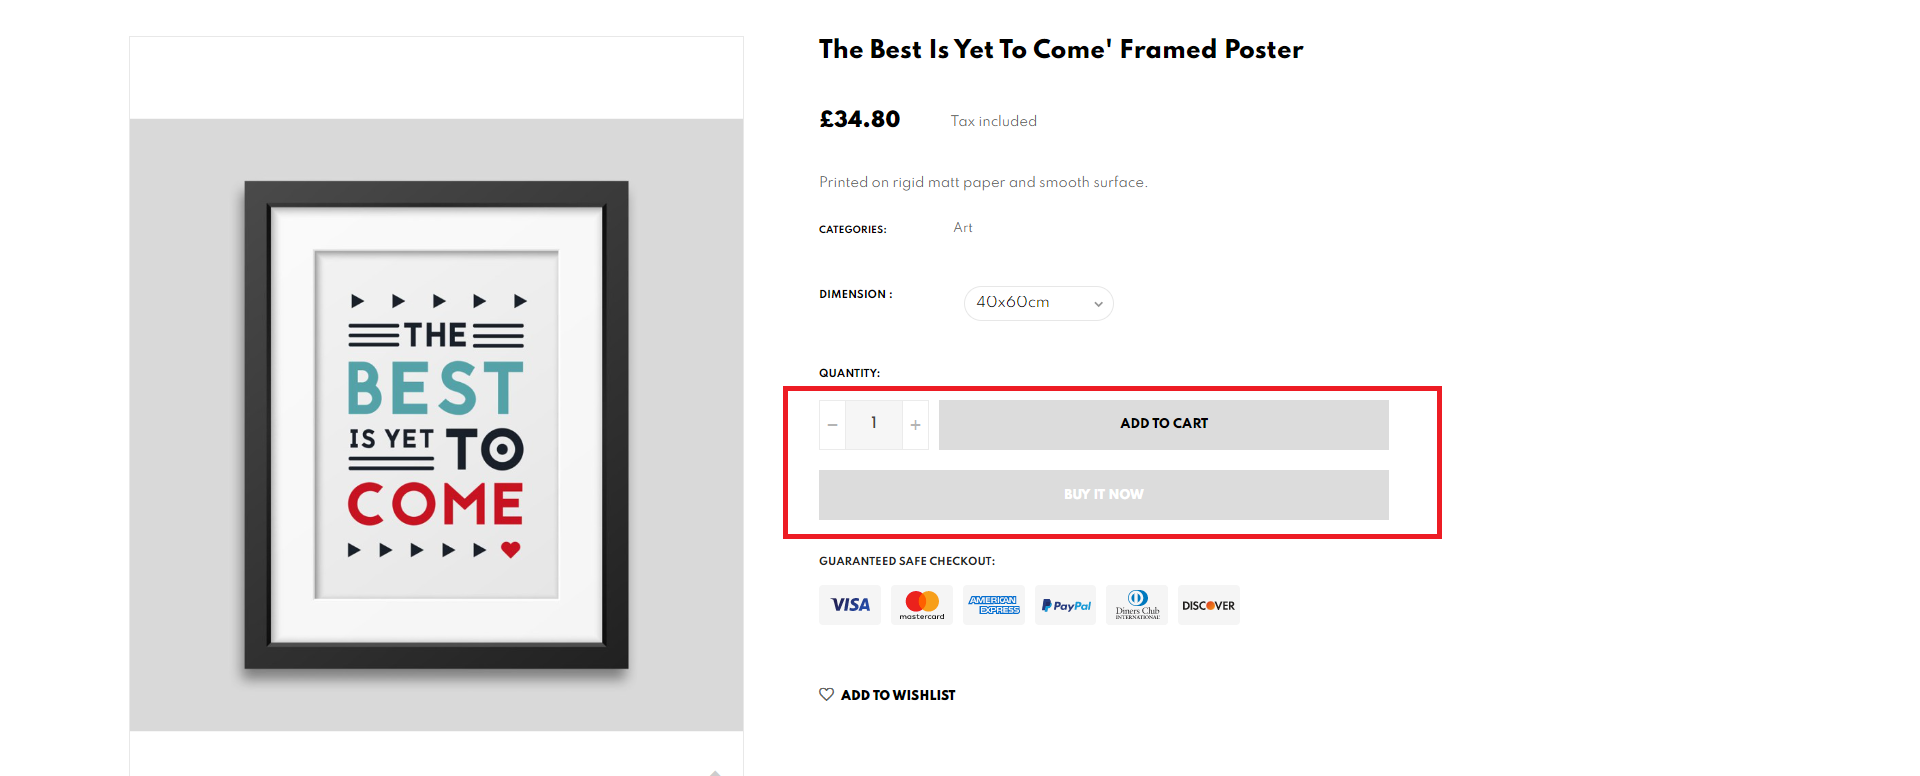
Task: Decrease quantity with the minus button
Action: click(x=832, y=425)
